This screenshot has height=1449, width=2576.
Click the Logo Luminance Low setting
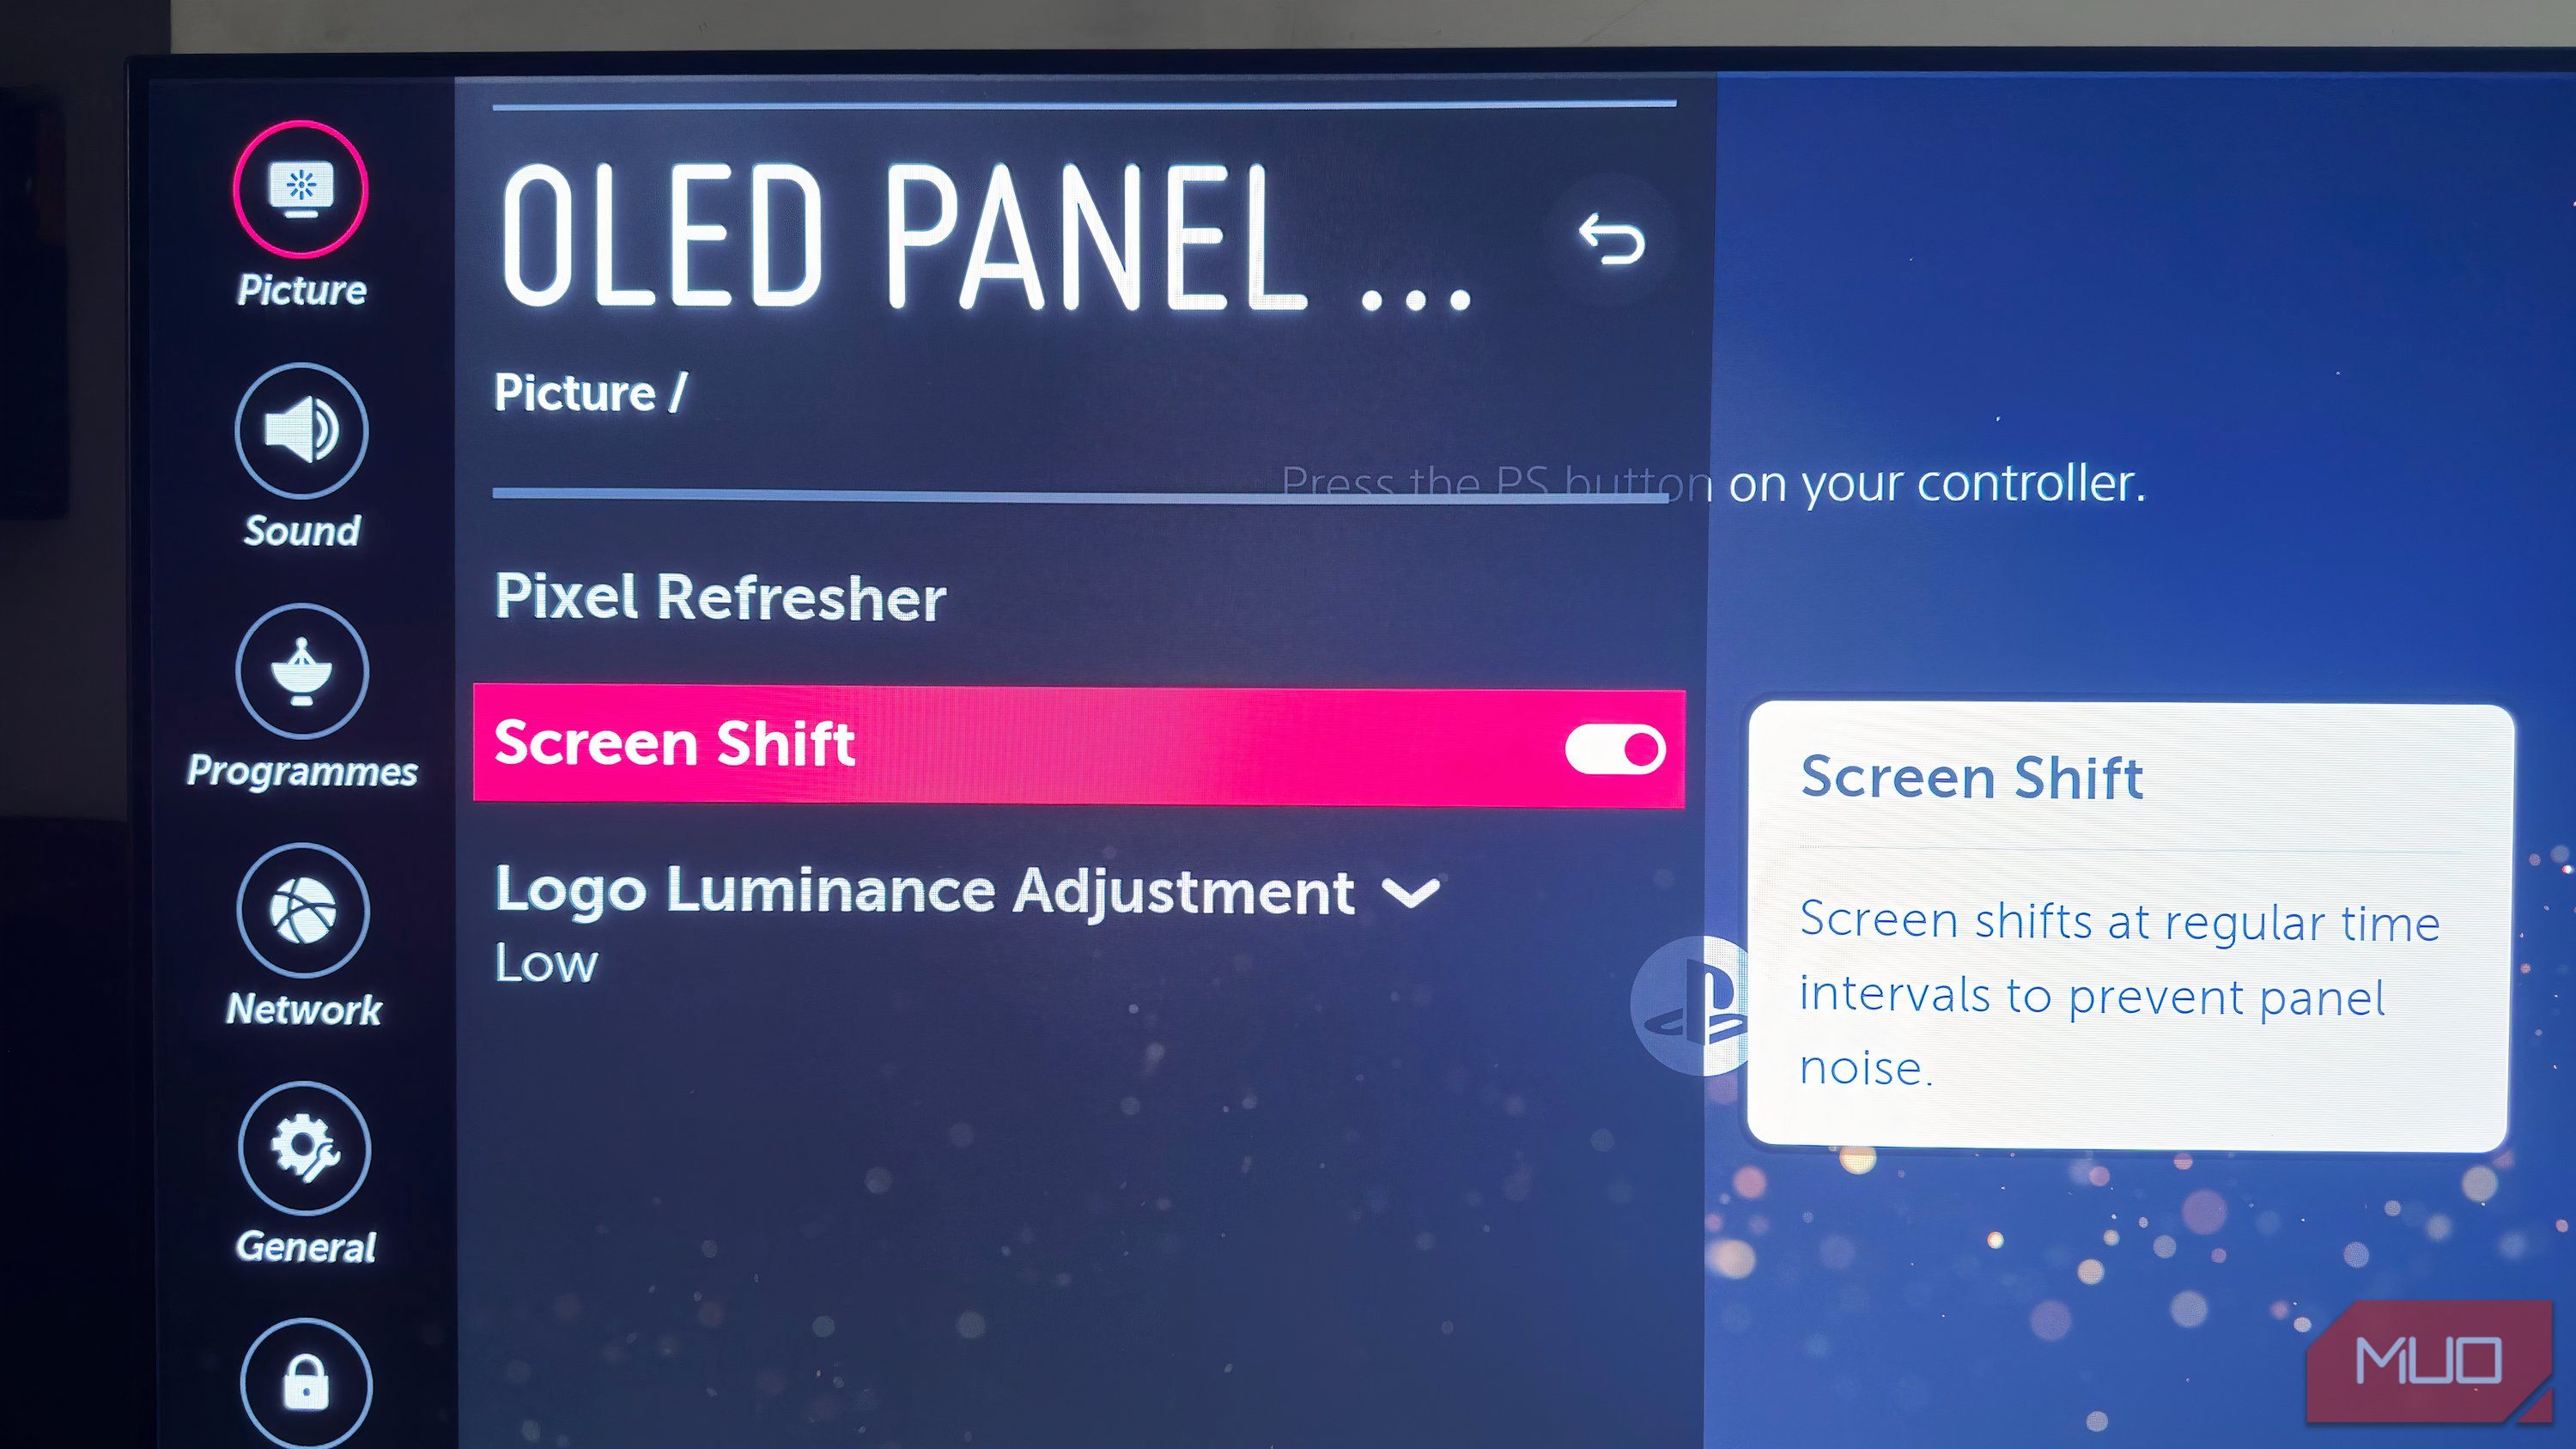click(544, 961)
